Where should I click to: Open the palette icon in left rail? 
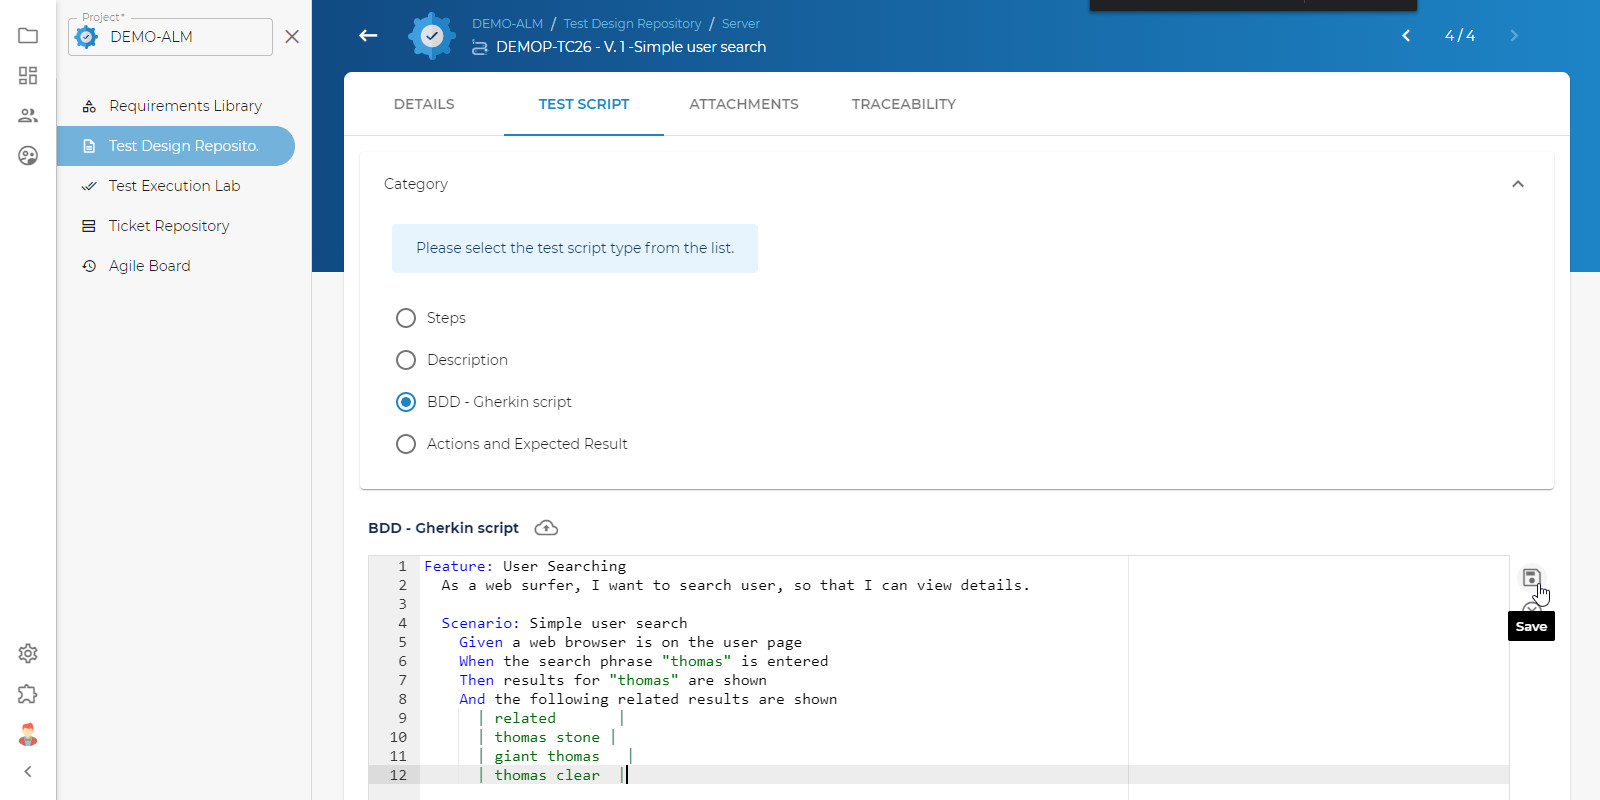click(28, 156)
